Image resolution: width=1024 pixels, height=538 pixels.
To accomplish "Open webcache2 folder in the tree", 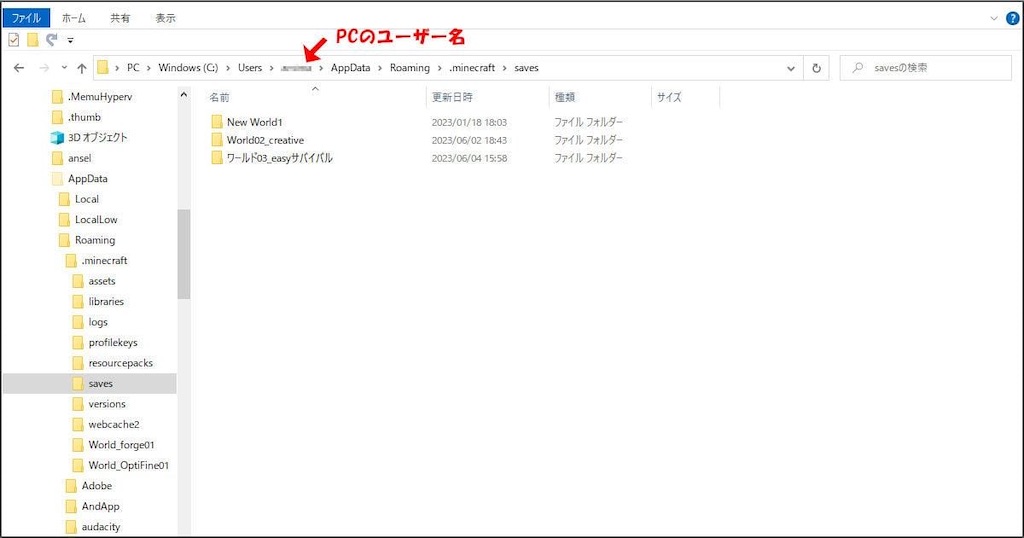I will point(114,424).
